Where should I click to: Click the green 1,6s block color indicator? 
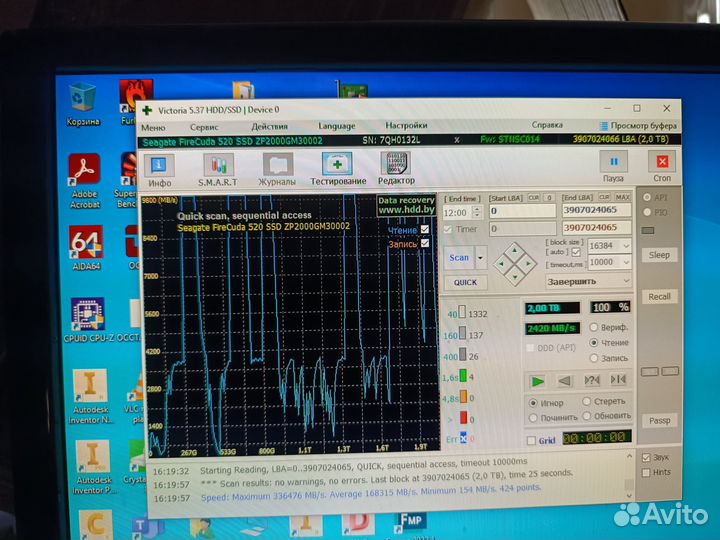463,376
